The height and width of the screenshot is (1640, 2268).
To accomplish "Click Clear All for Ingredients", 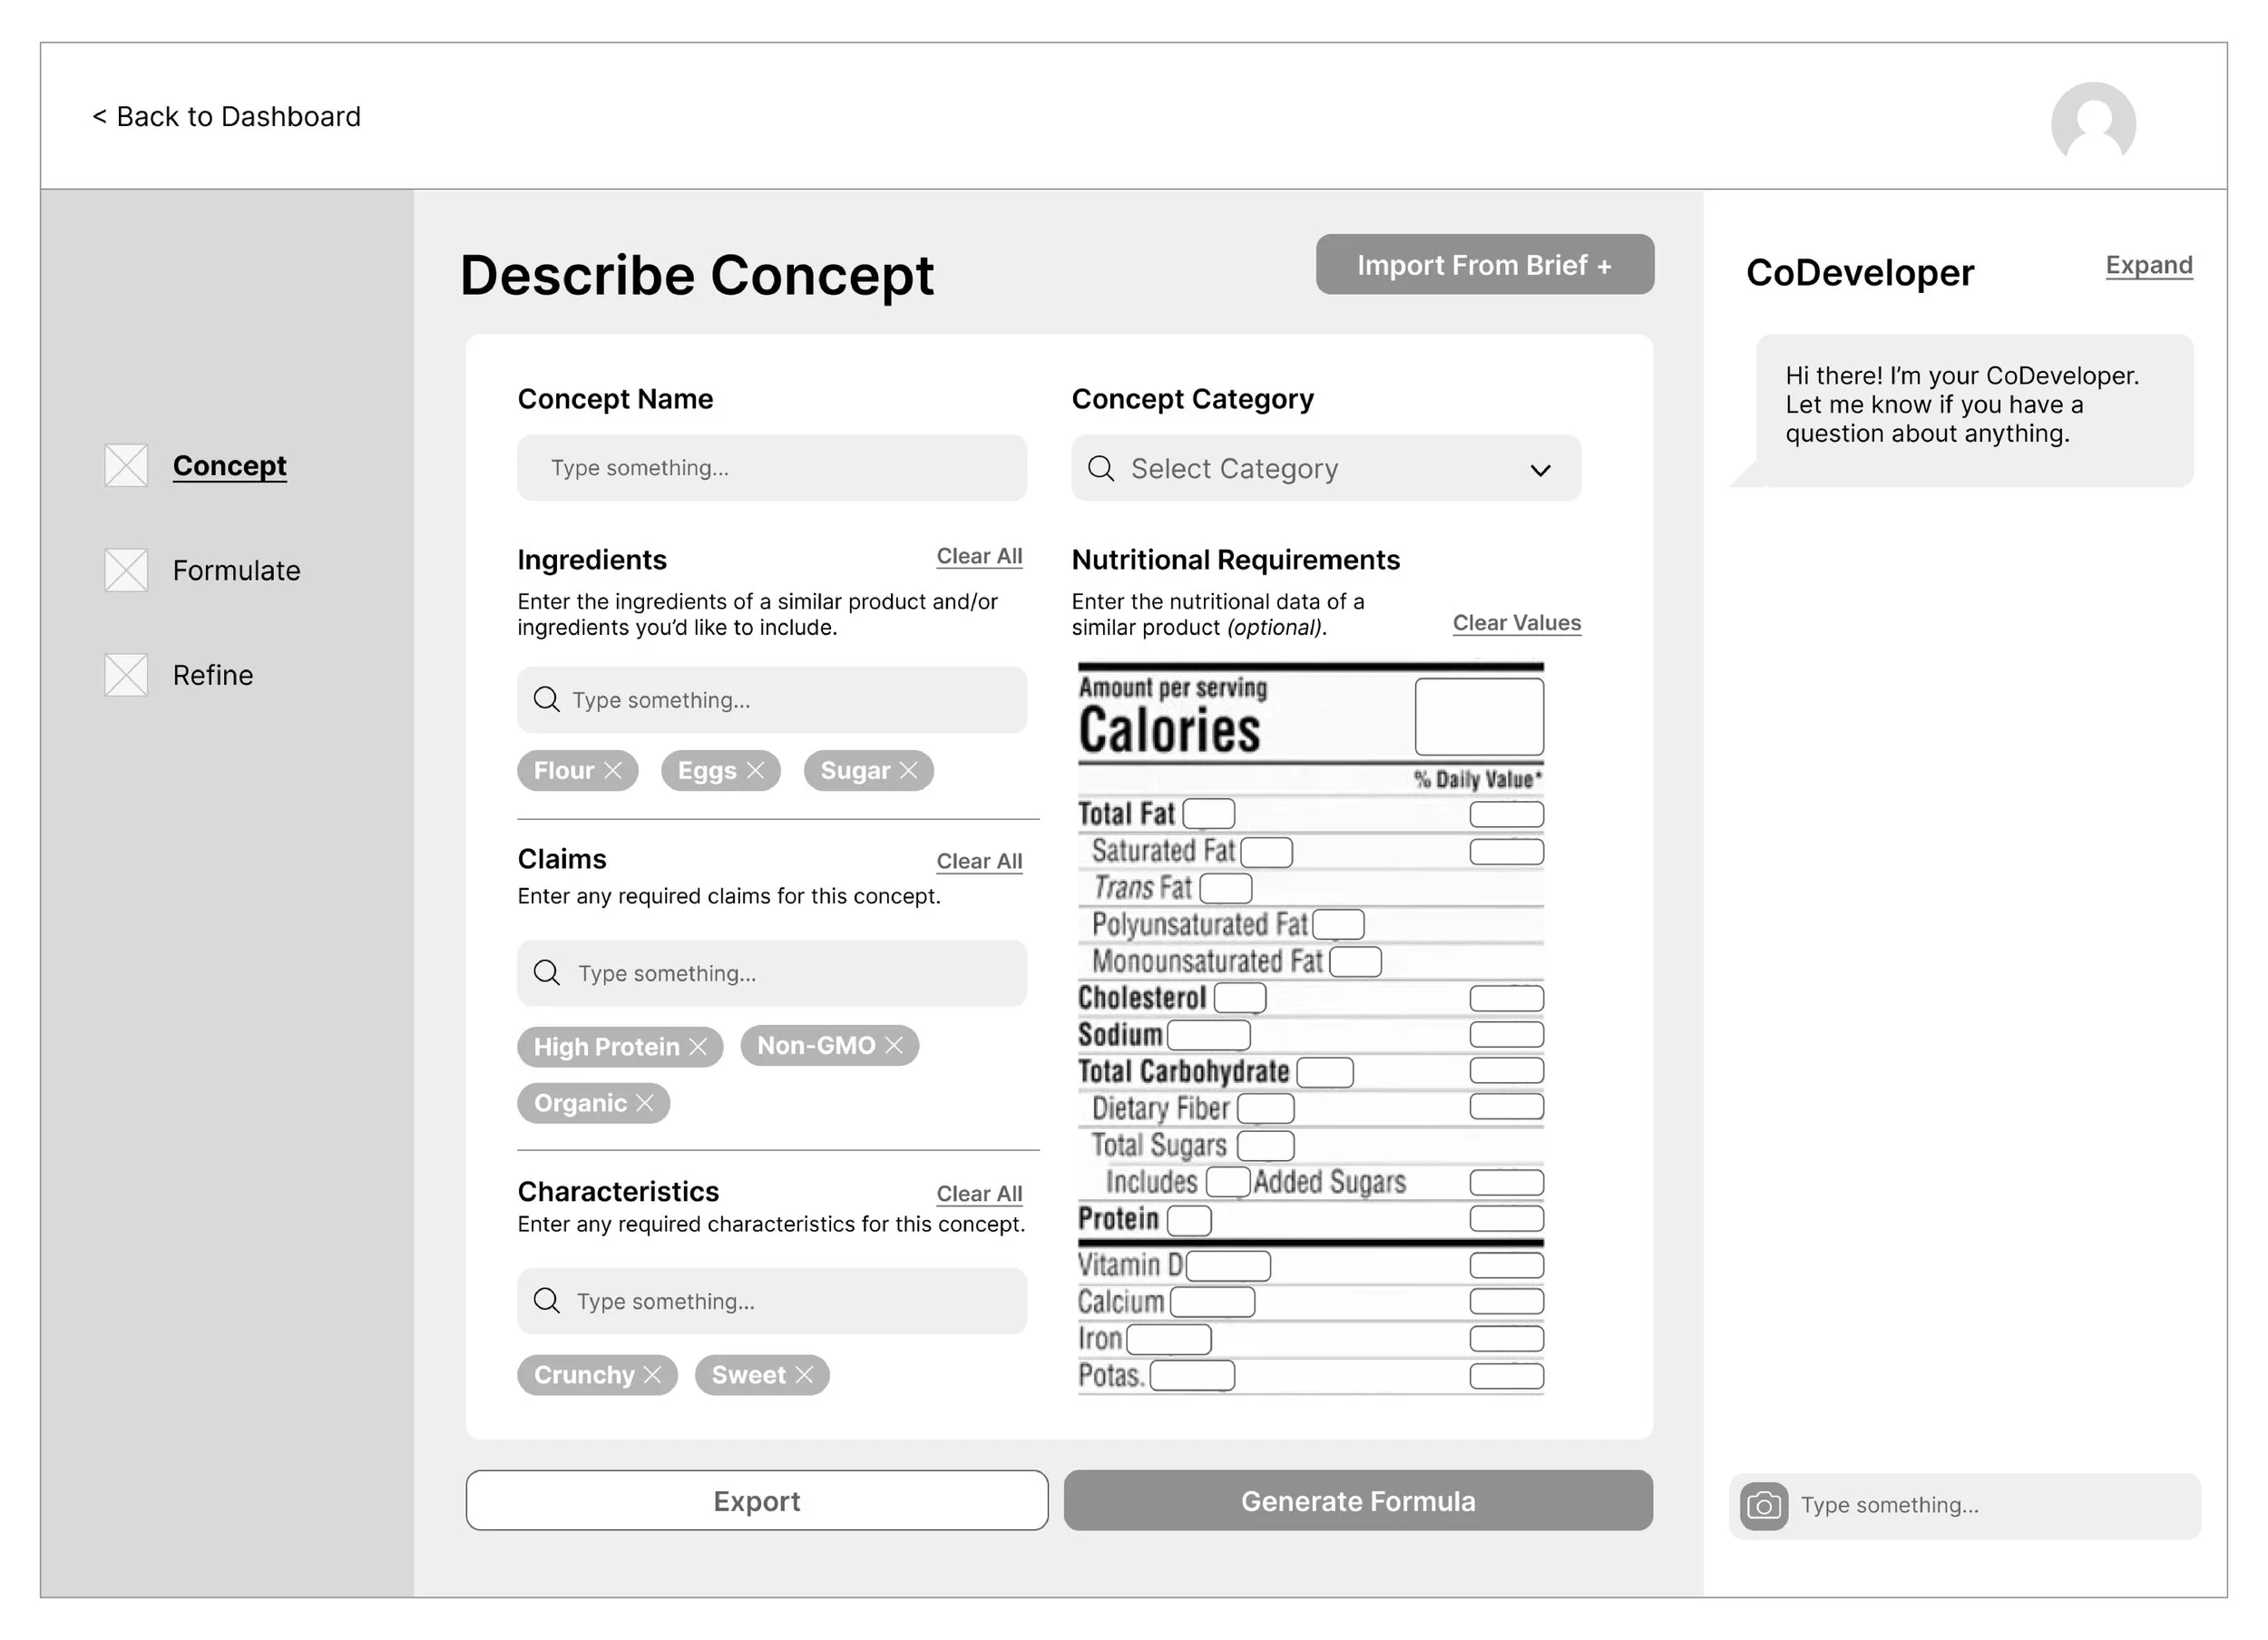I will 978,556.
